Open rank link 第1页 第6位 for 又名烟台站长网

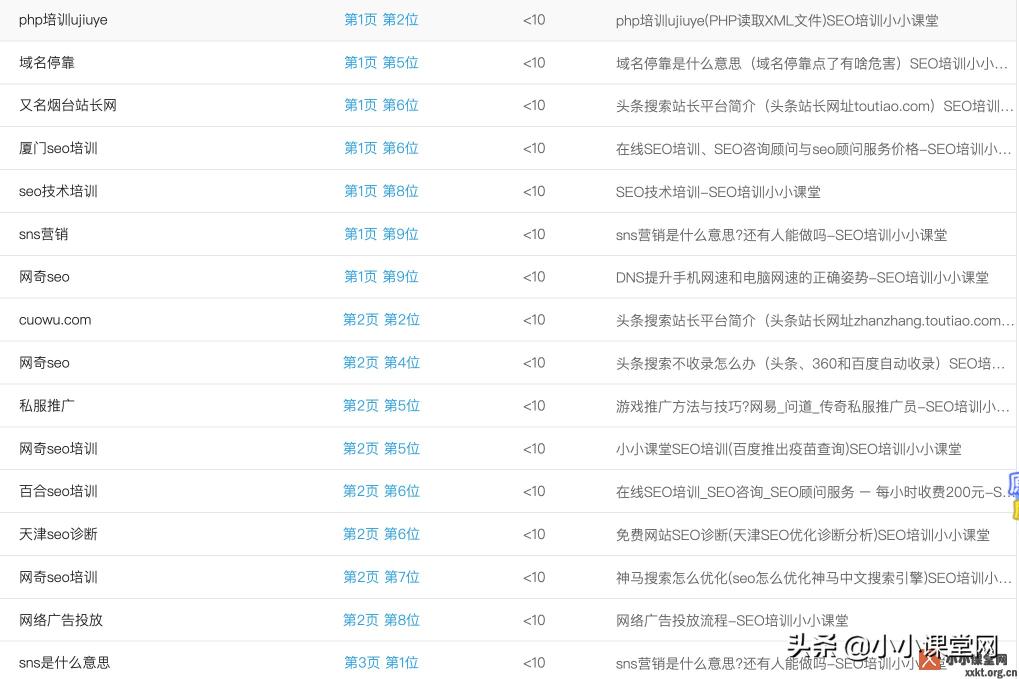tap(381, 105)
